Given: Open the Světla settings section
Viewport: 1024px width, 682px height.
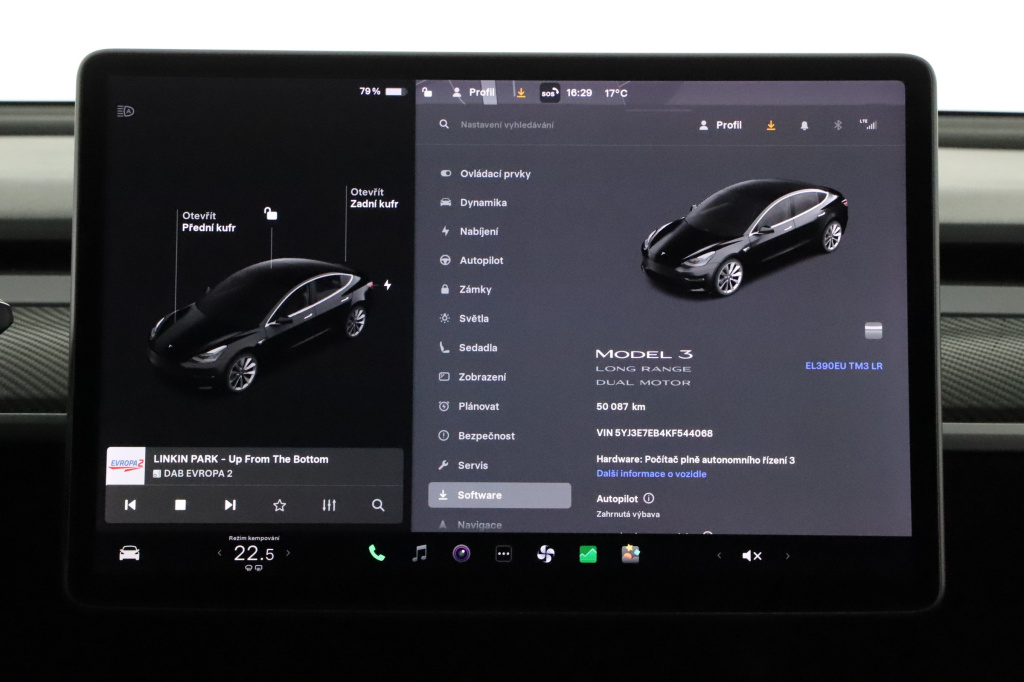Looking at the screenshot, I should point(464,318).
